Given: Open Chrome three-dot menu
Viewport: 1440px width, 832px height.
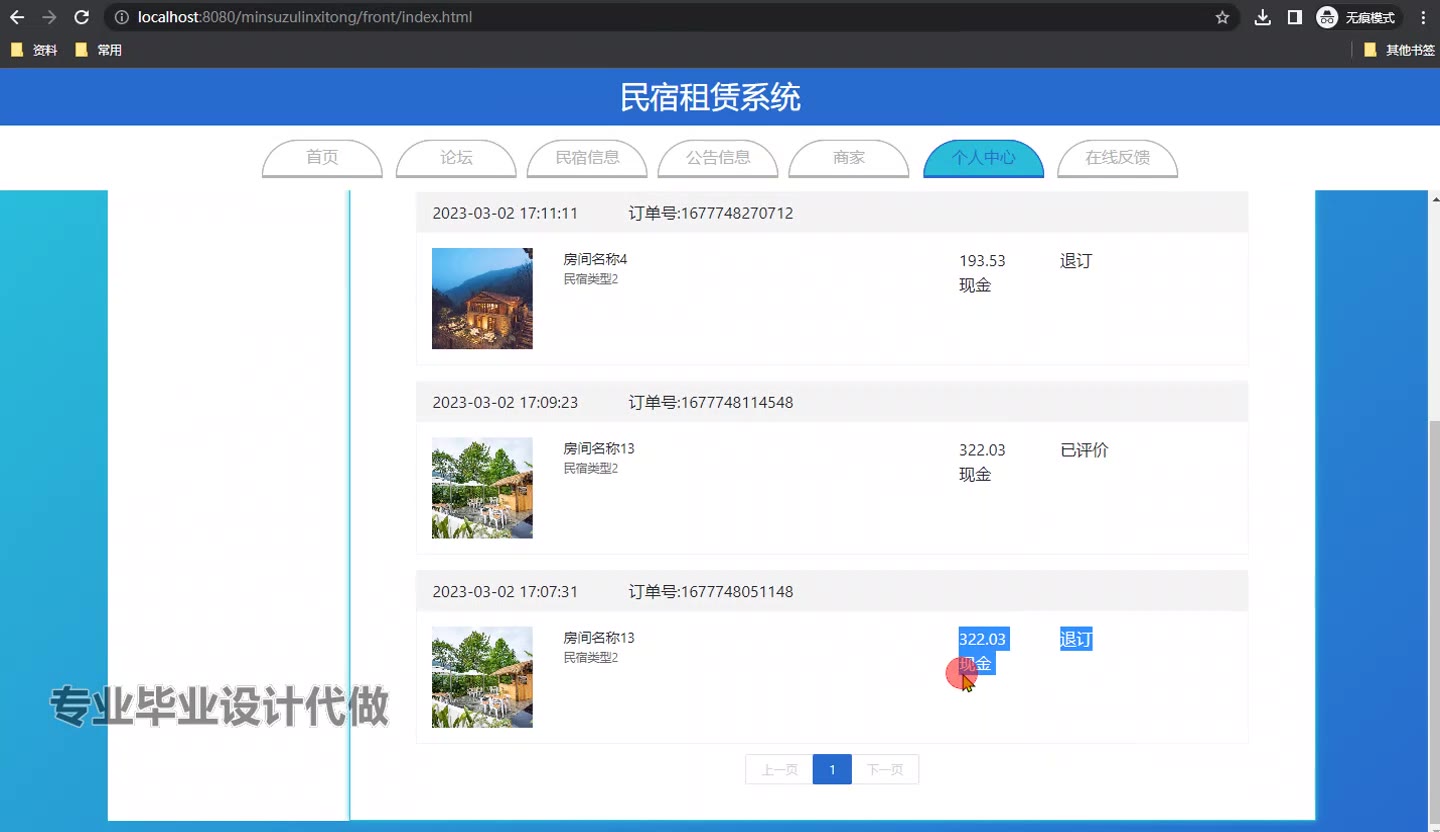Looking at the screenshot, I should point(1423,17).
